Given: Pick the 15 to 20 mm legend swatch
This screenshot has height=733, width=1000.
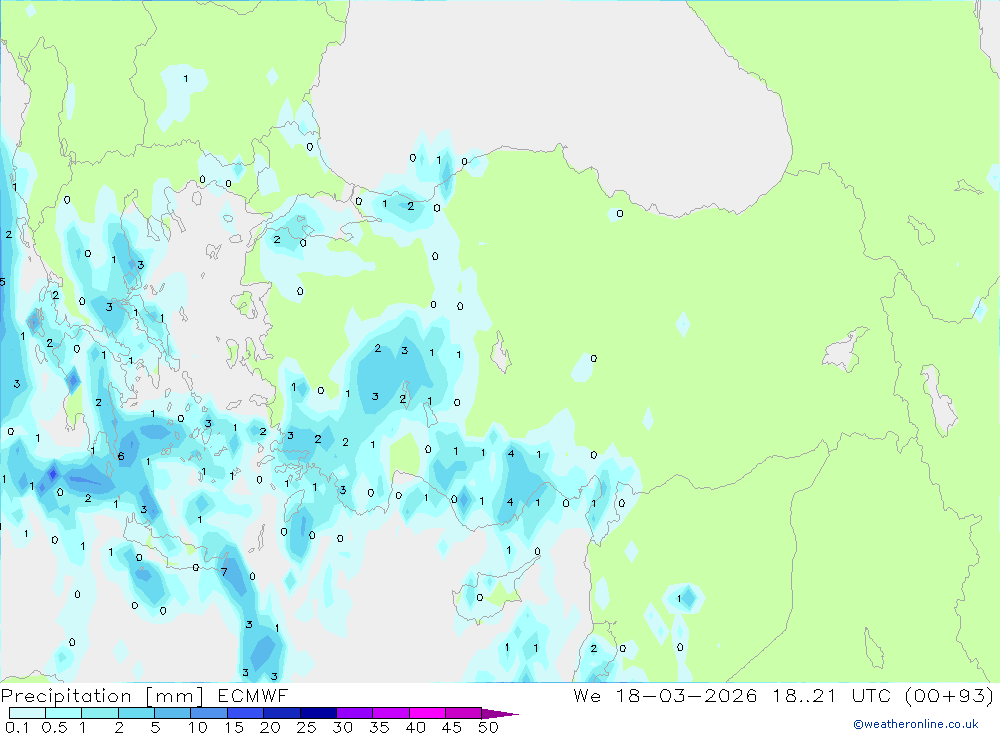Looking at the screenshot, I should [x=246, y=713].
